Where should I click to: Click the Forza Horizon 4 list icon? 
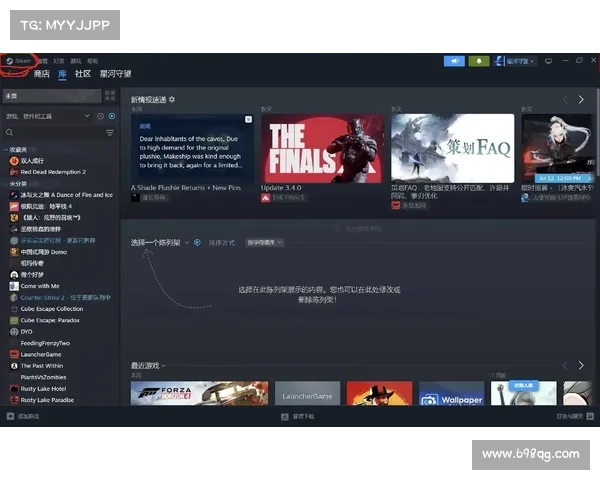pyautogui.click(x=14, y=206)
